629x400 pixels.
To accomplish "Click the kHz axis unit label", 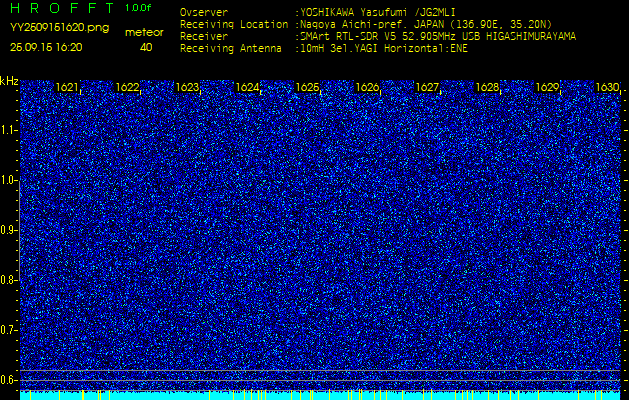I will [x=9, y=81].
